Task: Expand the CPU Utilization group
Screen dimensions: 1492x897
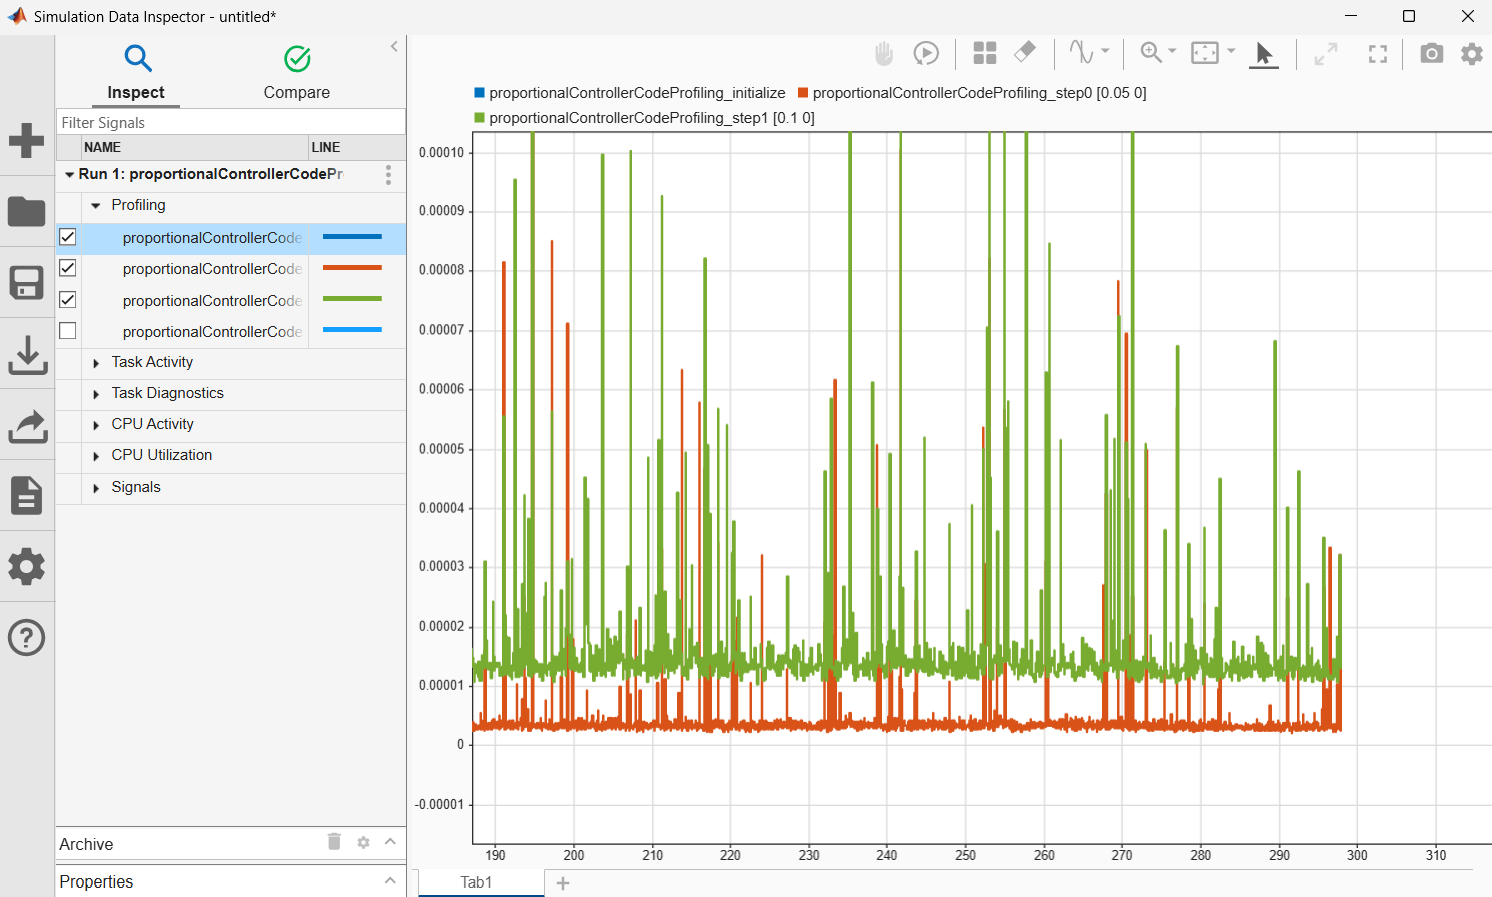Action: tap(96, 456)
